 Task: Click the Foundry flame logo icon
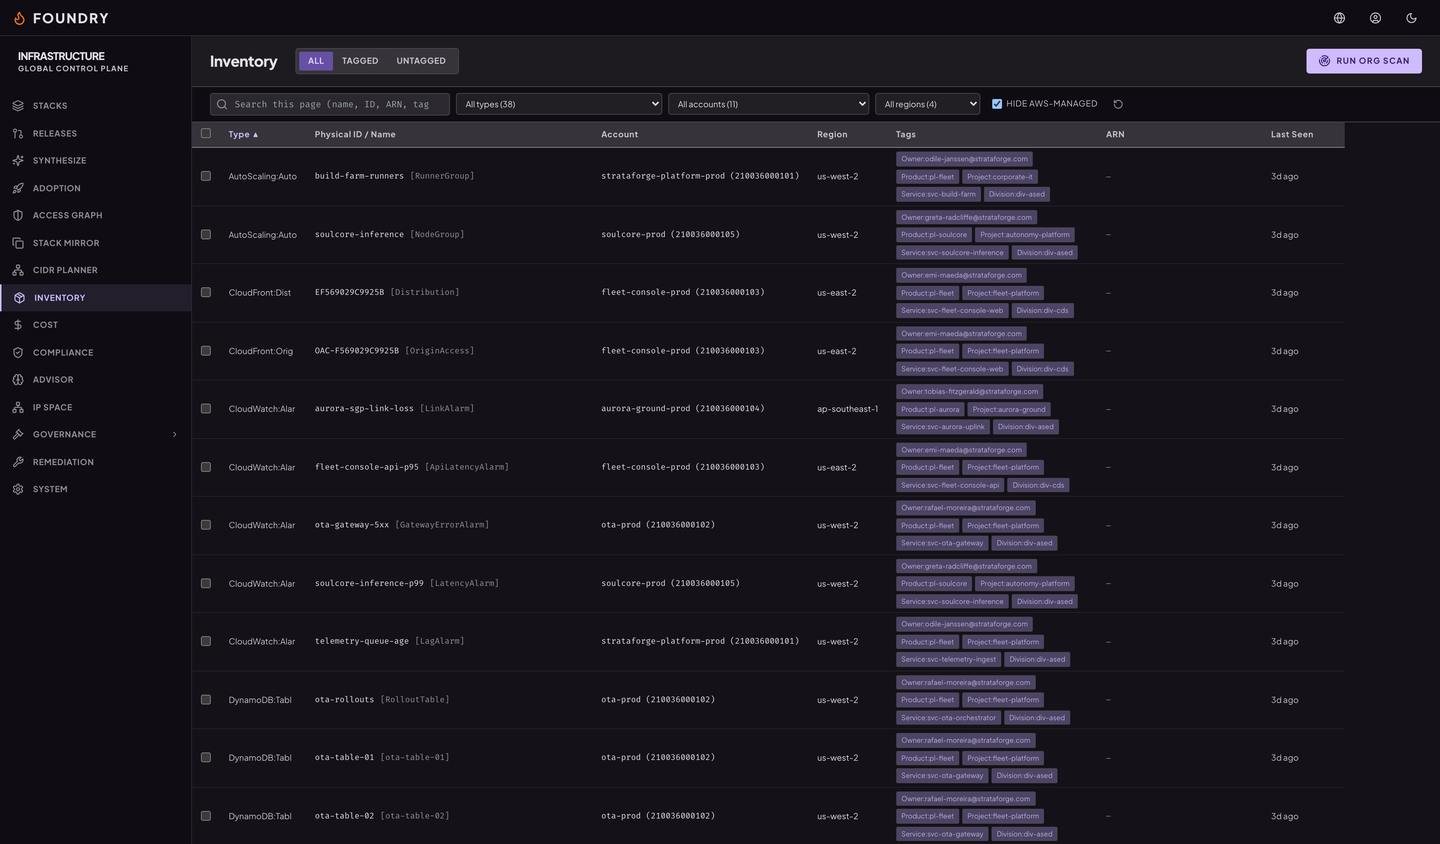click(x=19, y=18)
